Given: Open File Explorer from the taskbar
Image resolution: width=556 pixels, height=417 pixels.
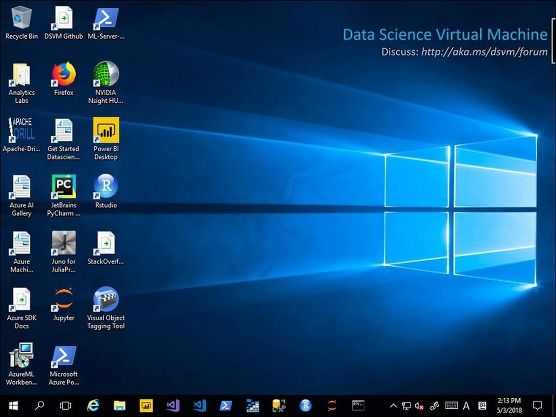Looking at the screenshot, I should 119,405.
